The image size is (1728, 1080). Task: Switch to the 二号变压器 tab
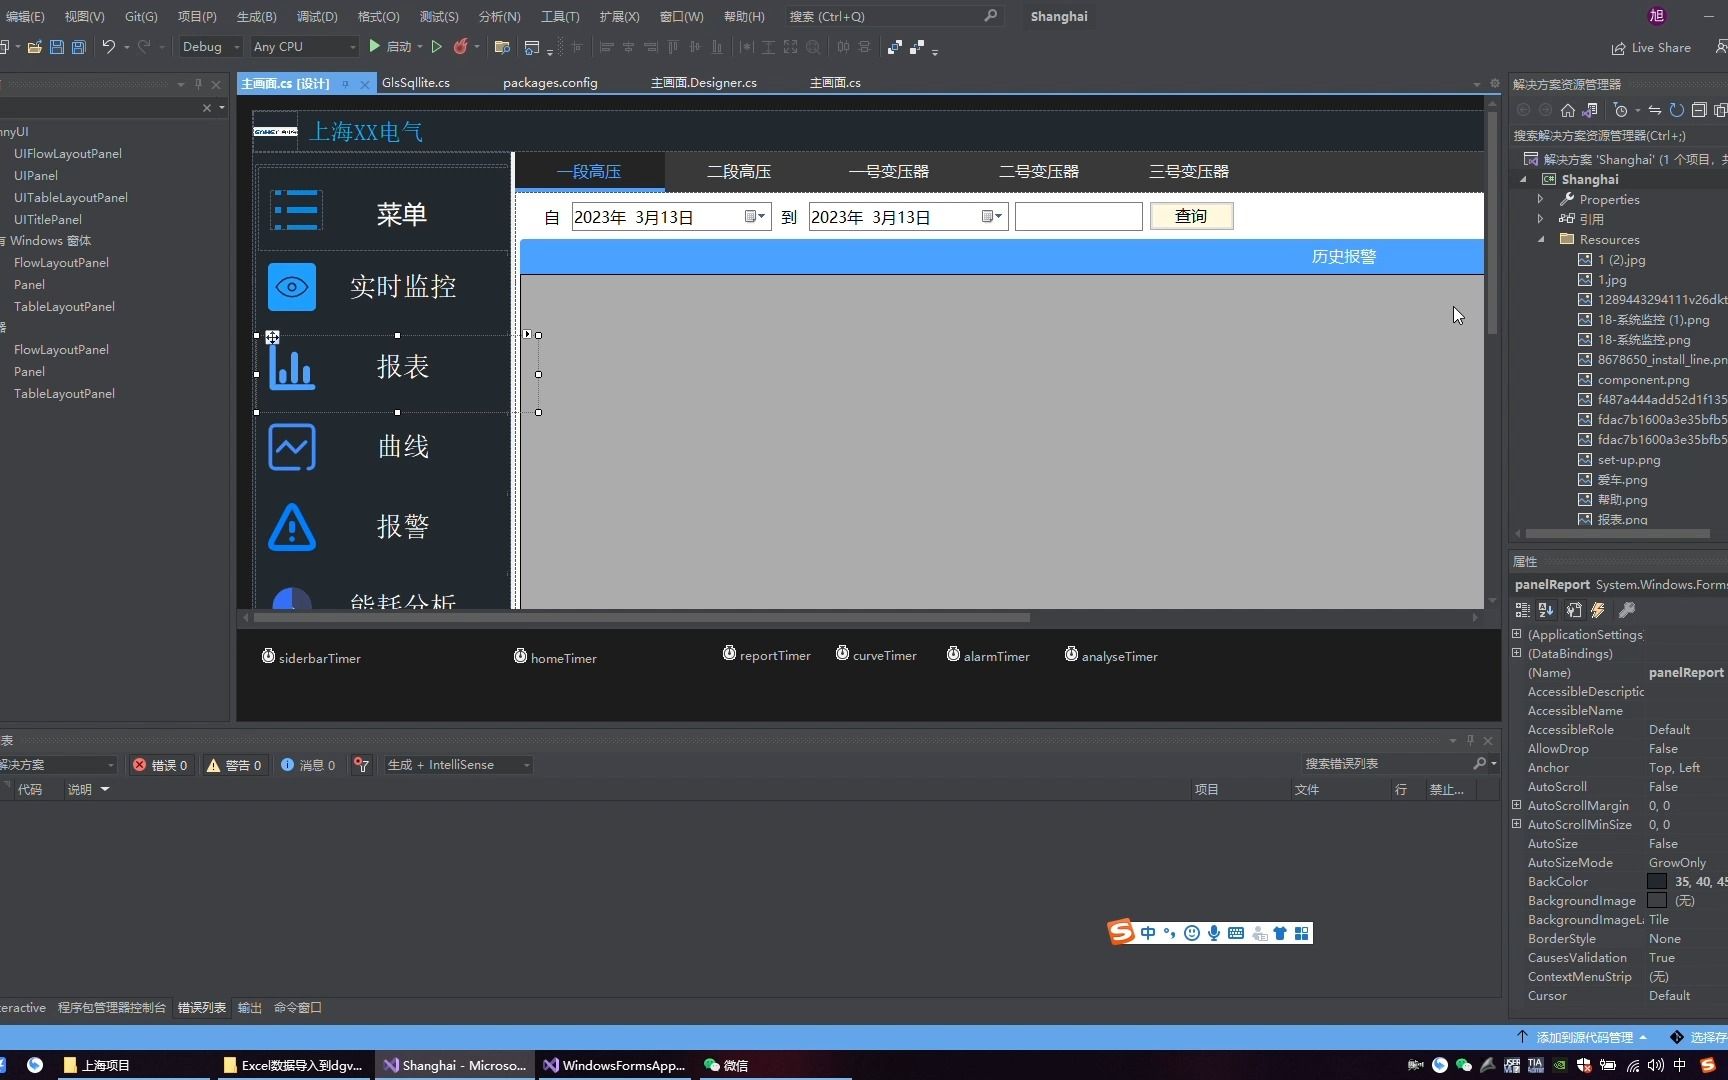(x=1038, y=171)
